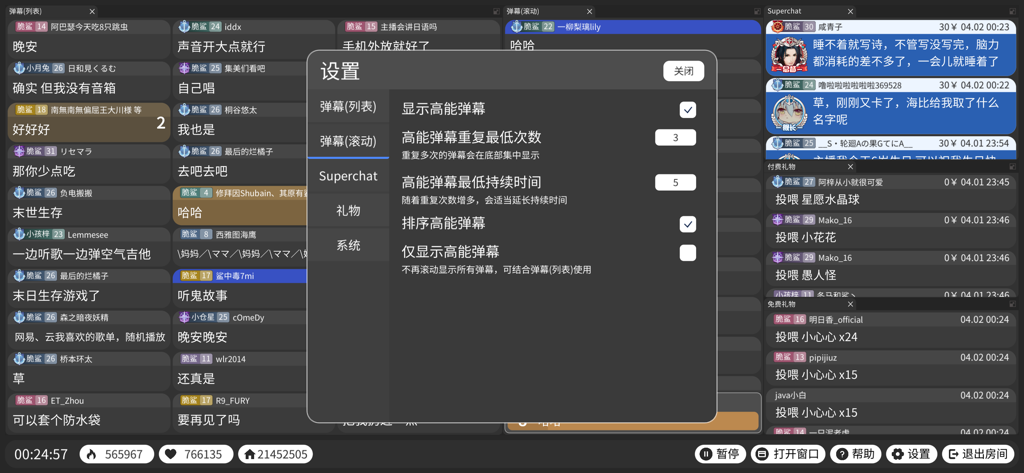Open the 系统 settings tab
This screenshot has height=473, width=1024.
click(x=348, y=246)
